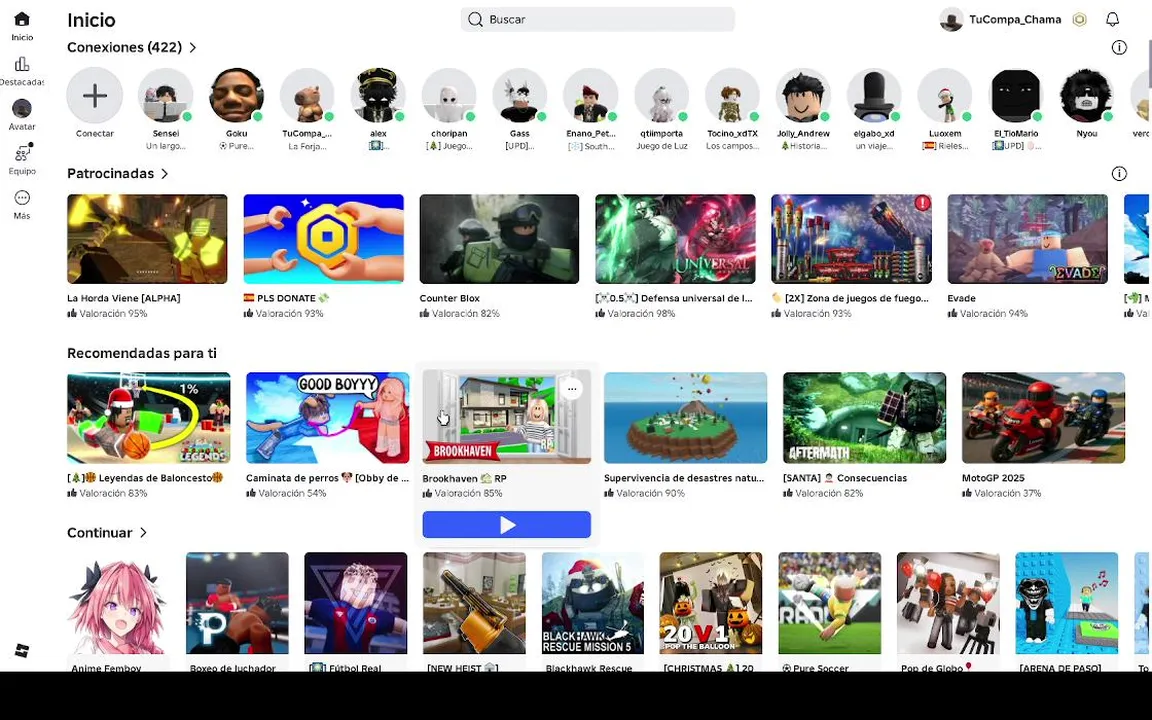The height and width of the screenshot is (720, 1152).
Task: Open the Avatar sidebar icon
Action: pyautogui.click(x=22, y=109)
